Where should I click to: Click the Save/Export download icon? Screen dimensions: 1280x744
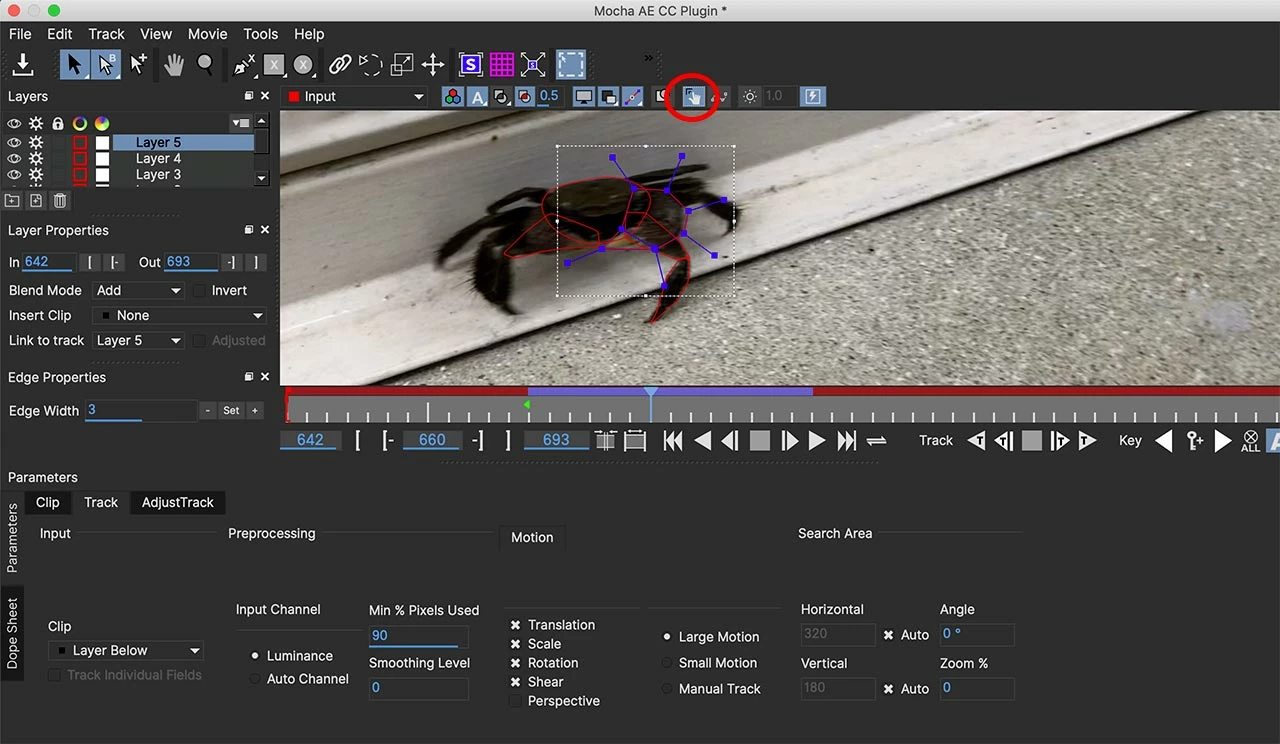23,65
